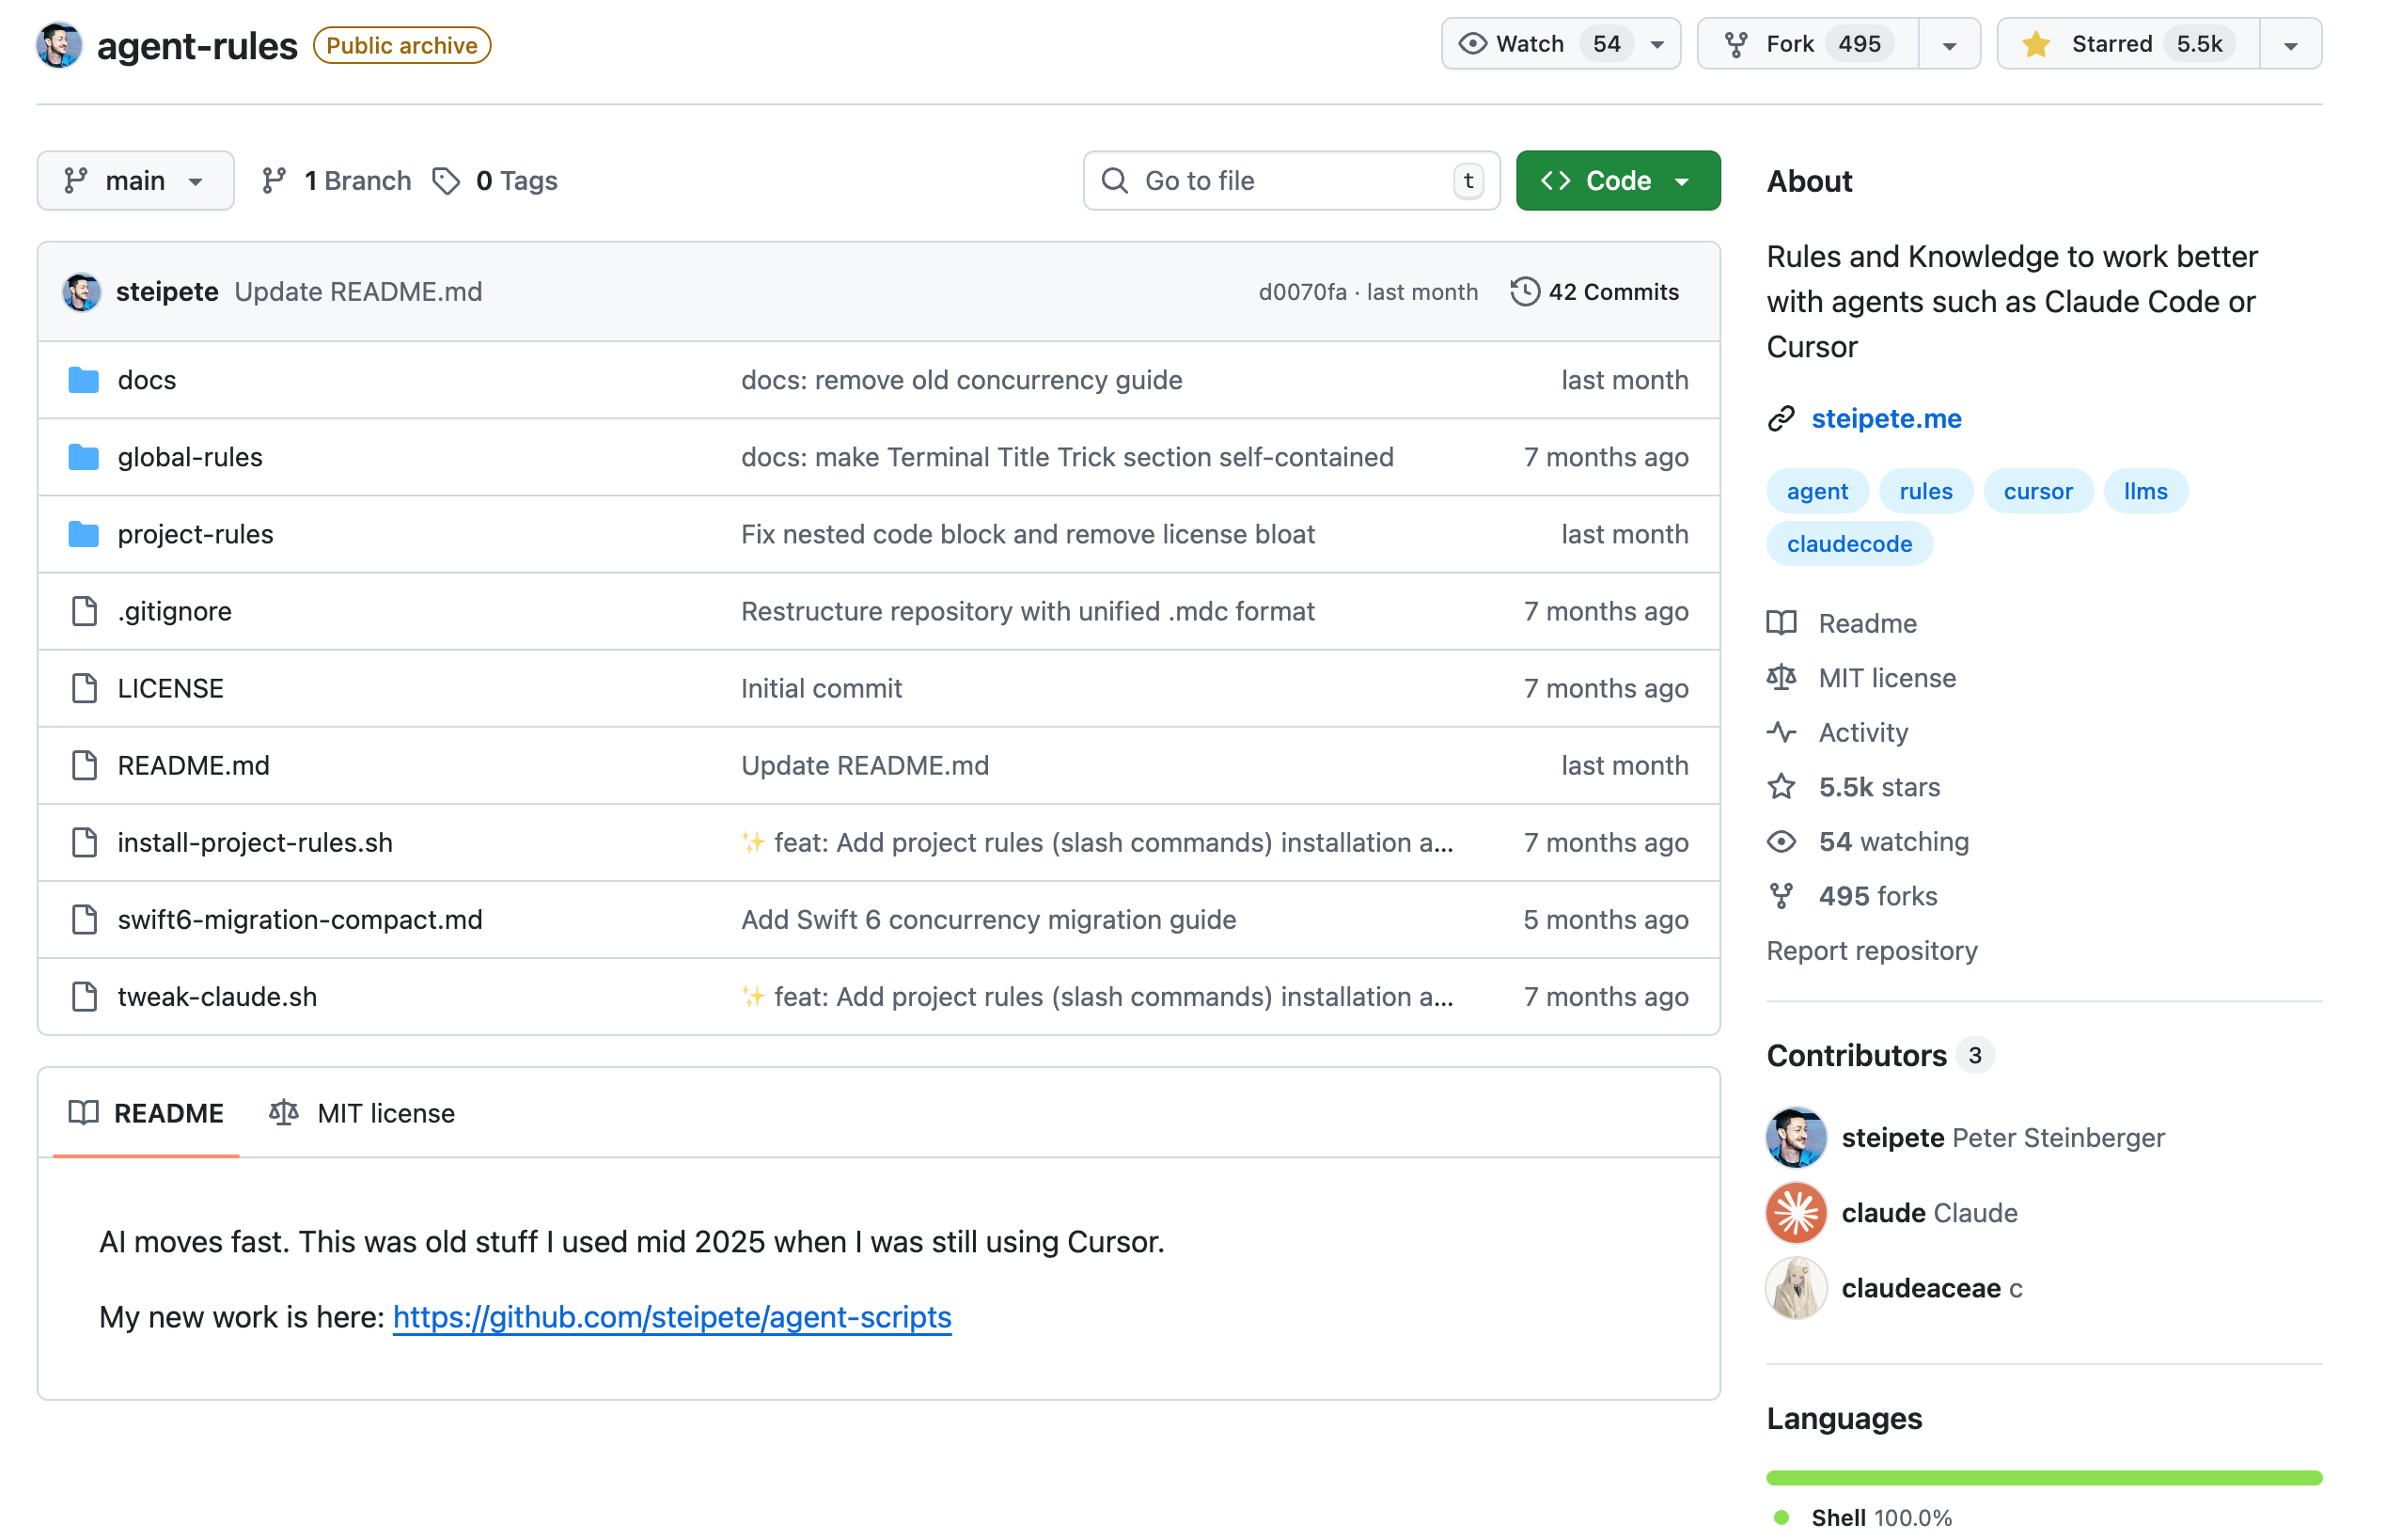Open the star lists dropdown arrow
2386x1540 pixels.
[2290, 45]
